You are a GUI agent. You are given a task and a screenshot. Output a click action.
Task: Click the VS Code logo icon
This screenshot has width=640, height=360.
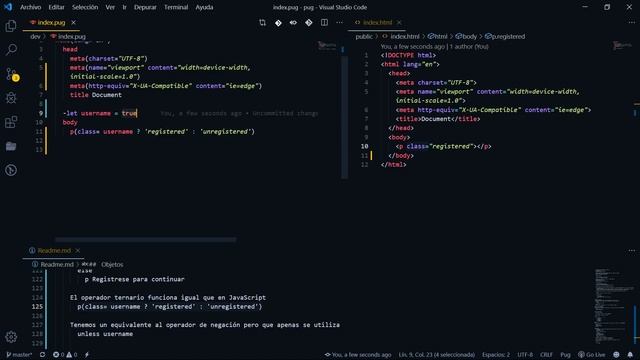(8, 7)
